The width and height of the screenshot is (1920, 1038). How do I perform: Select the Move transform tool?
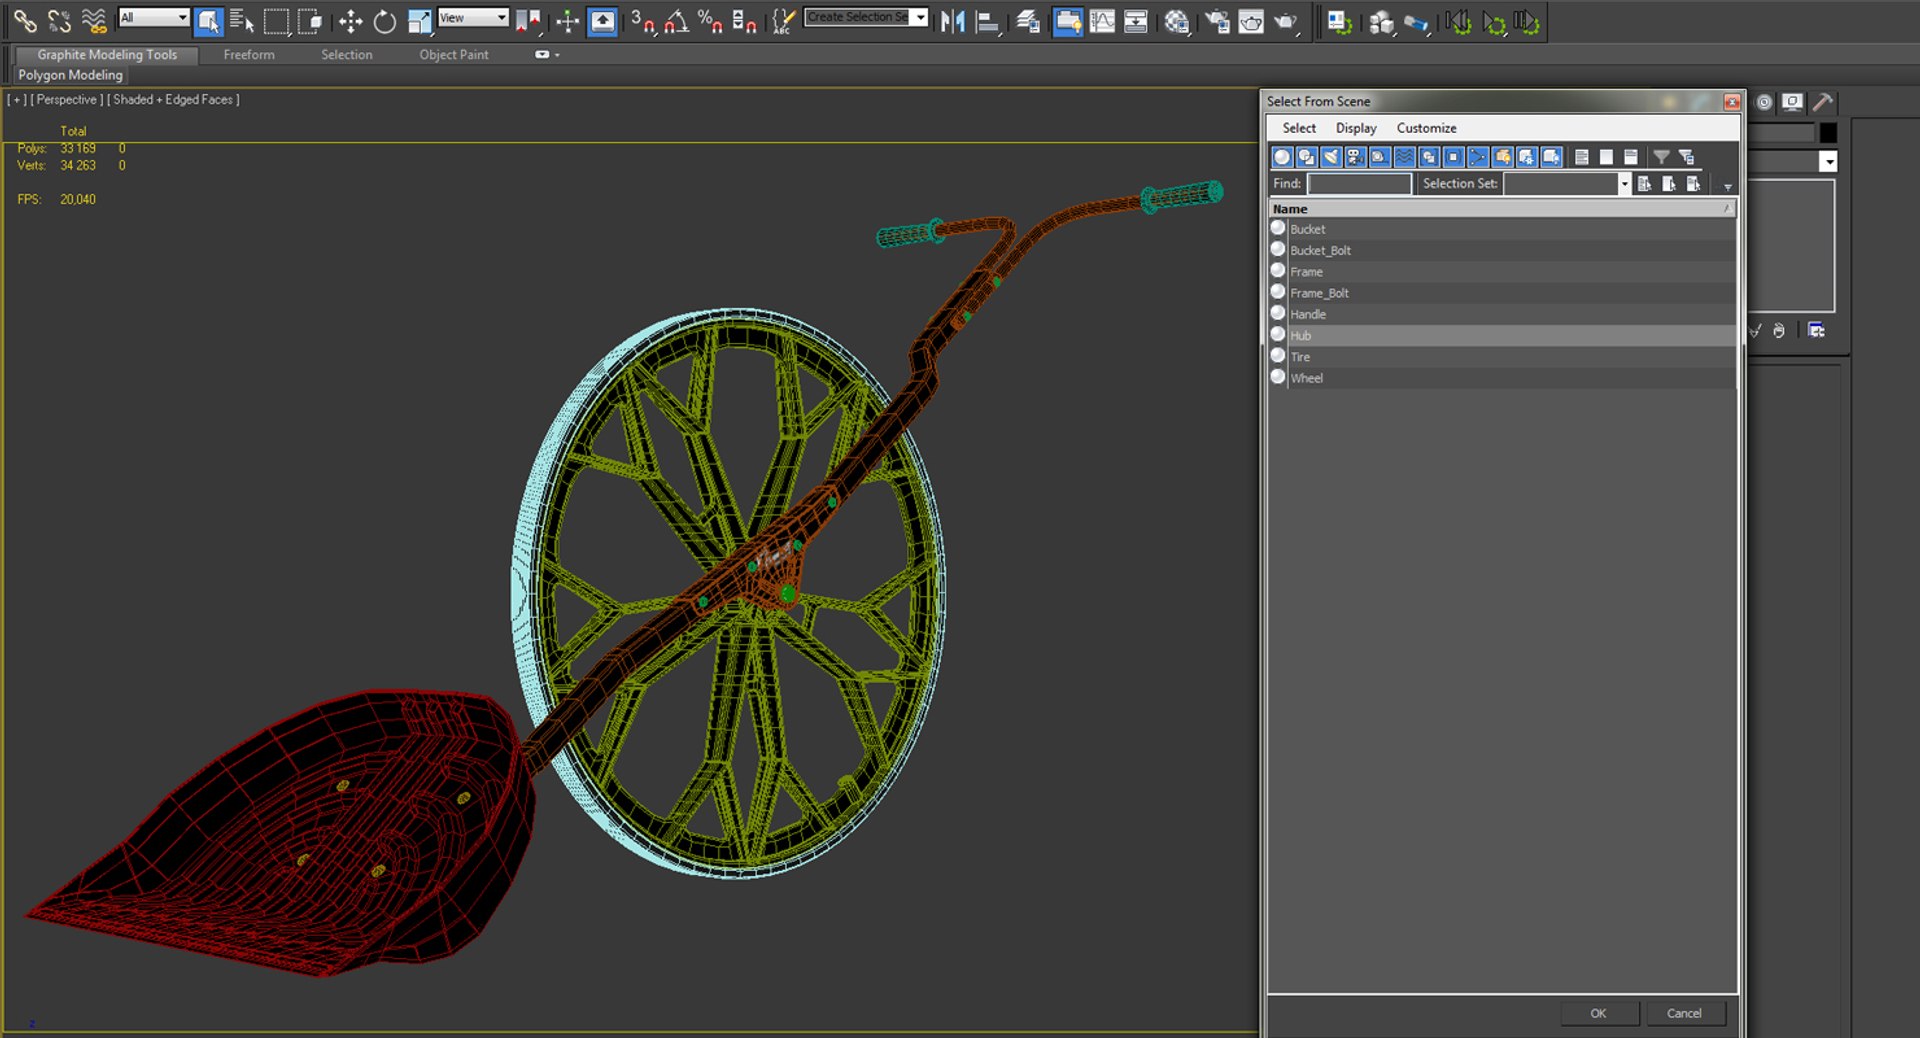tap(350, 21)
